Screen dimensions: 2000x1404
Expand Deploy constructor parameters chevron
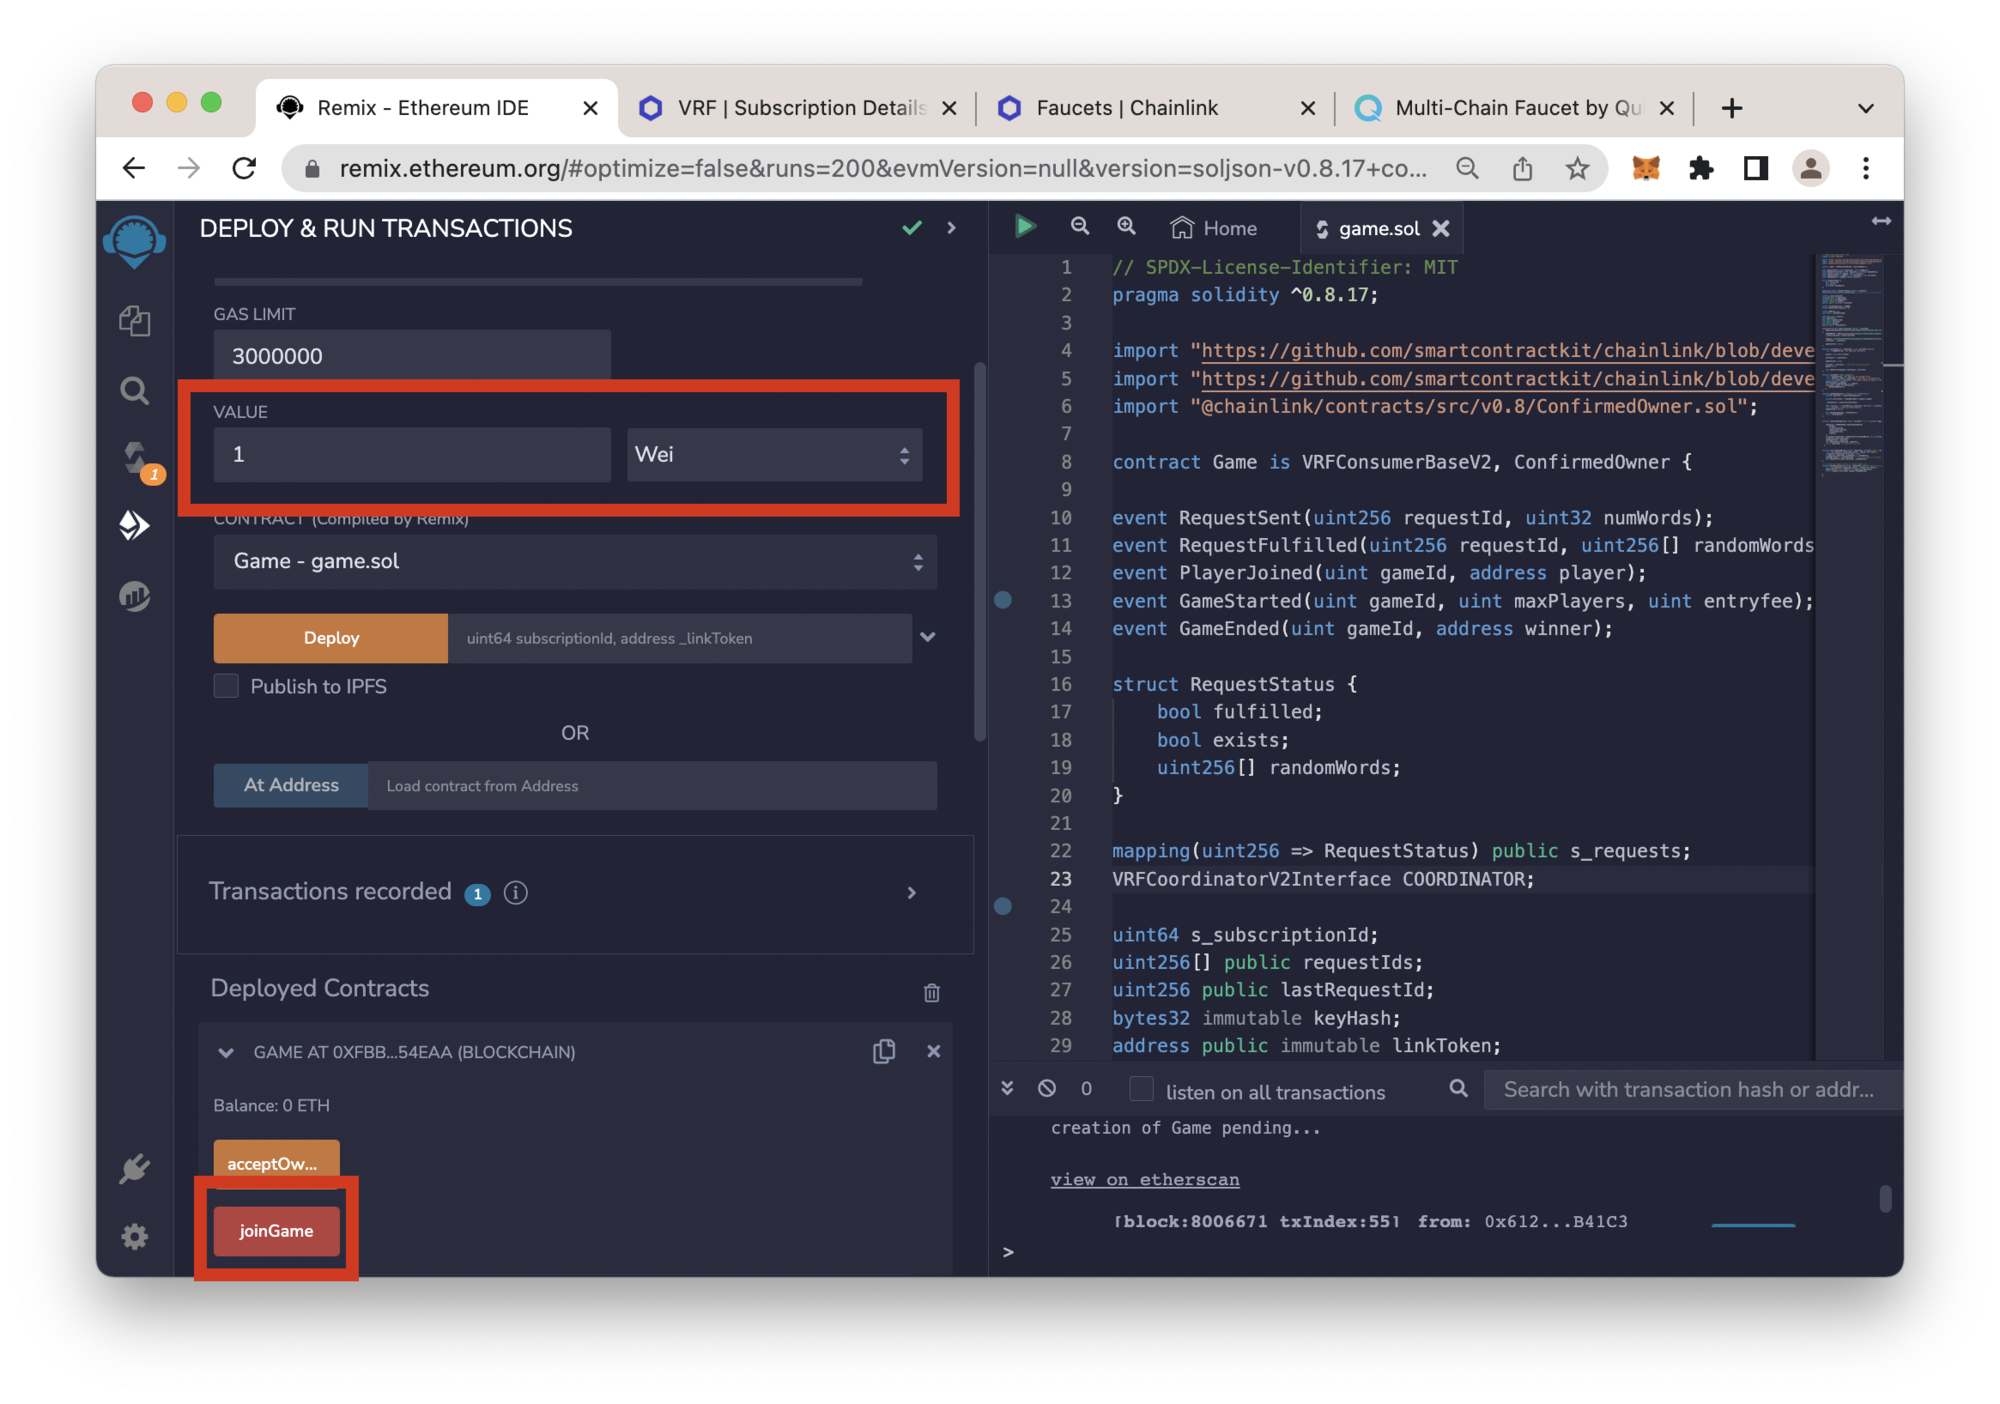[x=928, y=637]
